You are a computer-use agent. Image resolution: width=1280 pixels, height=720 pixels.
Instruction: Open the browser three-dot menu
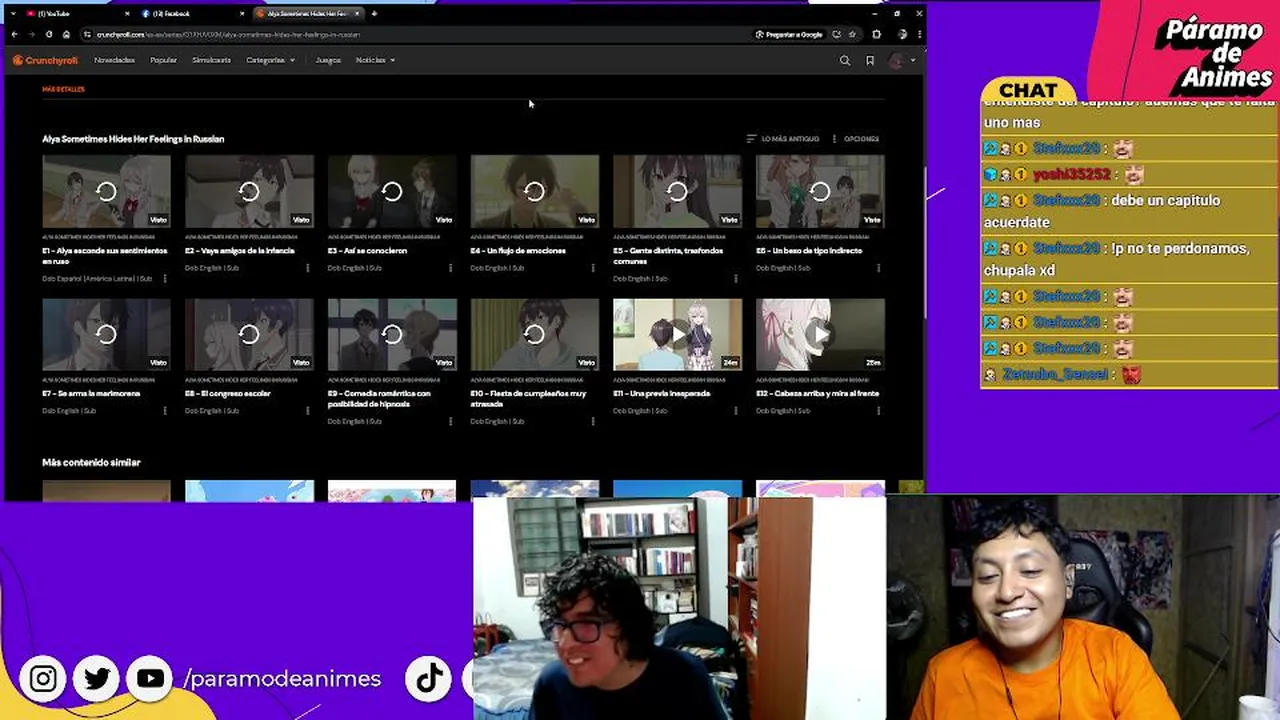[919, 34]
